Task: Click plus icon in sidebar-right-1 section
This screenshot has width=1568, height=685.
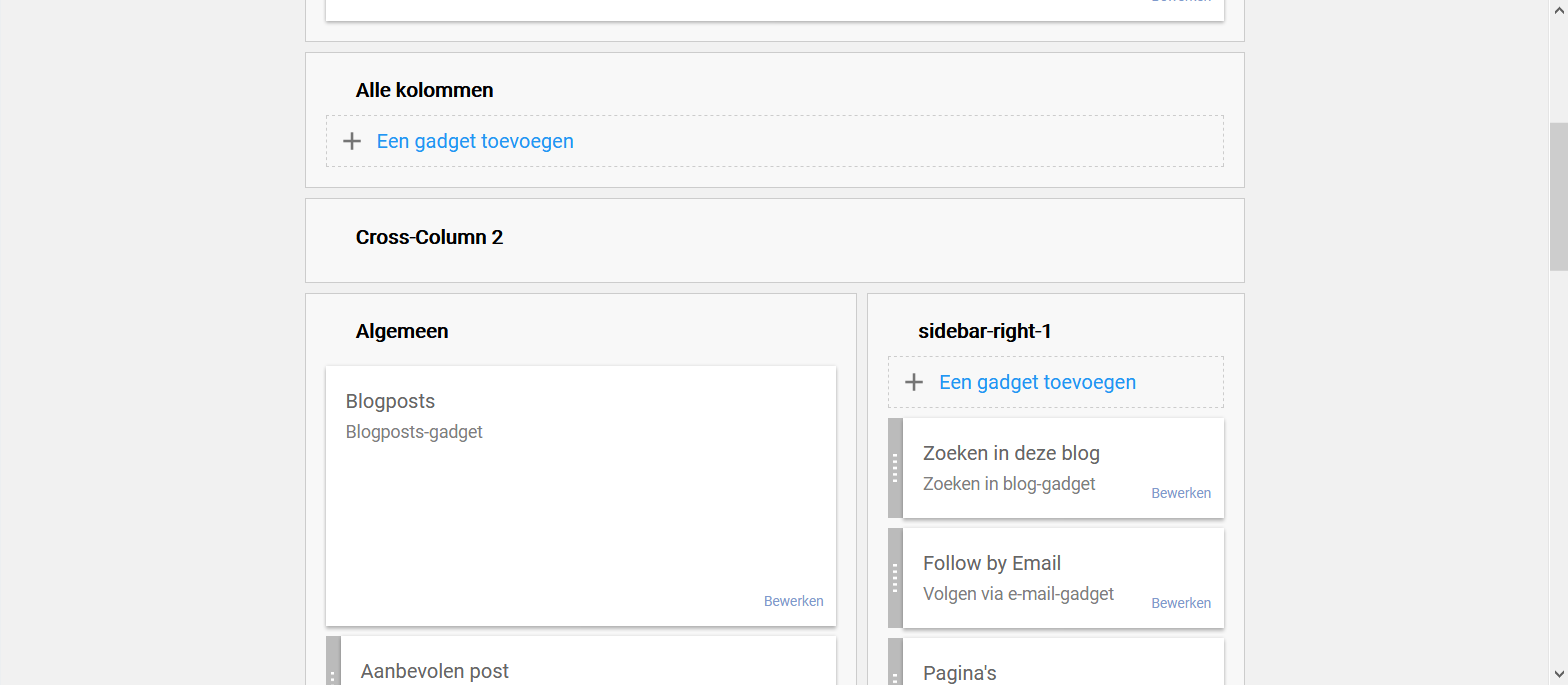Action: [x=913, y=382]
